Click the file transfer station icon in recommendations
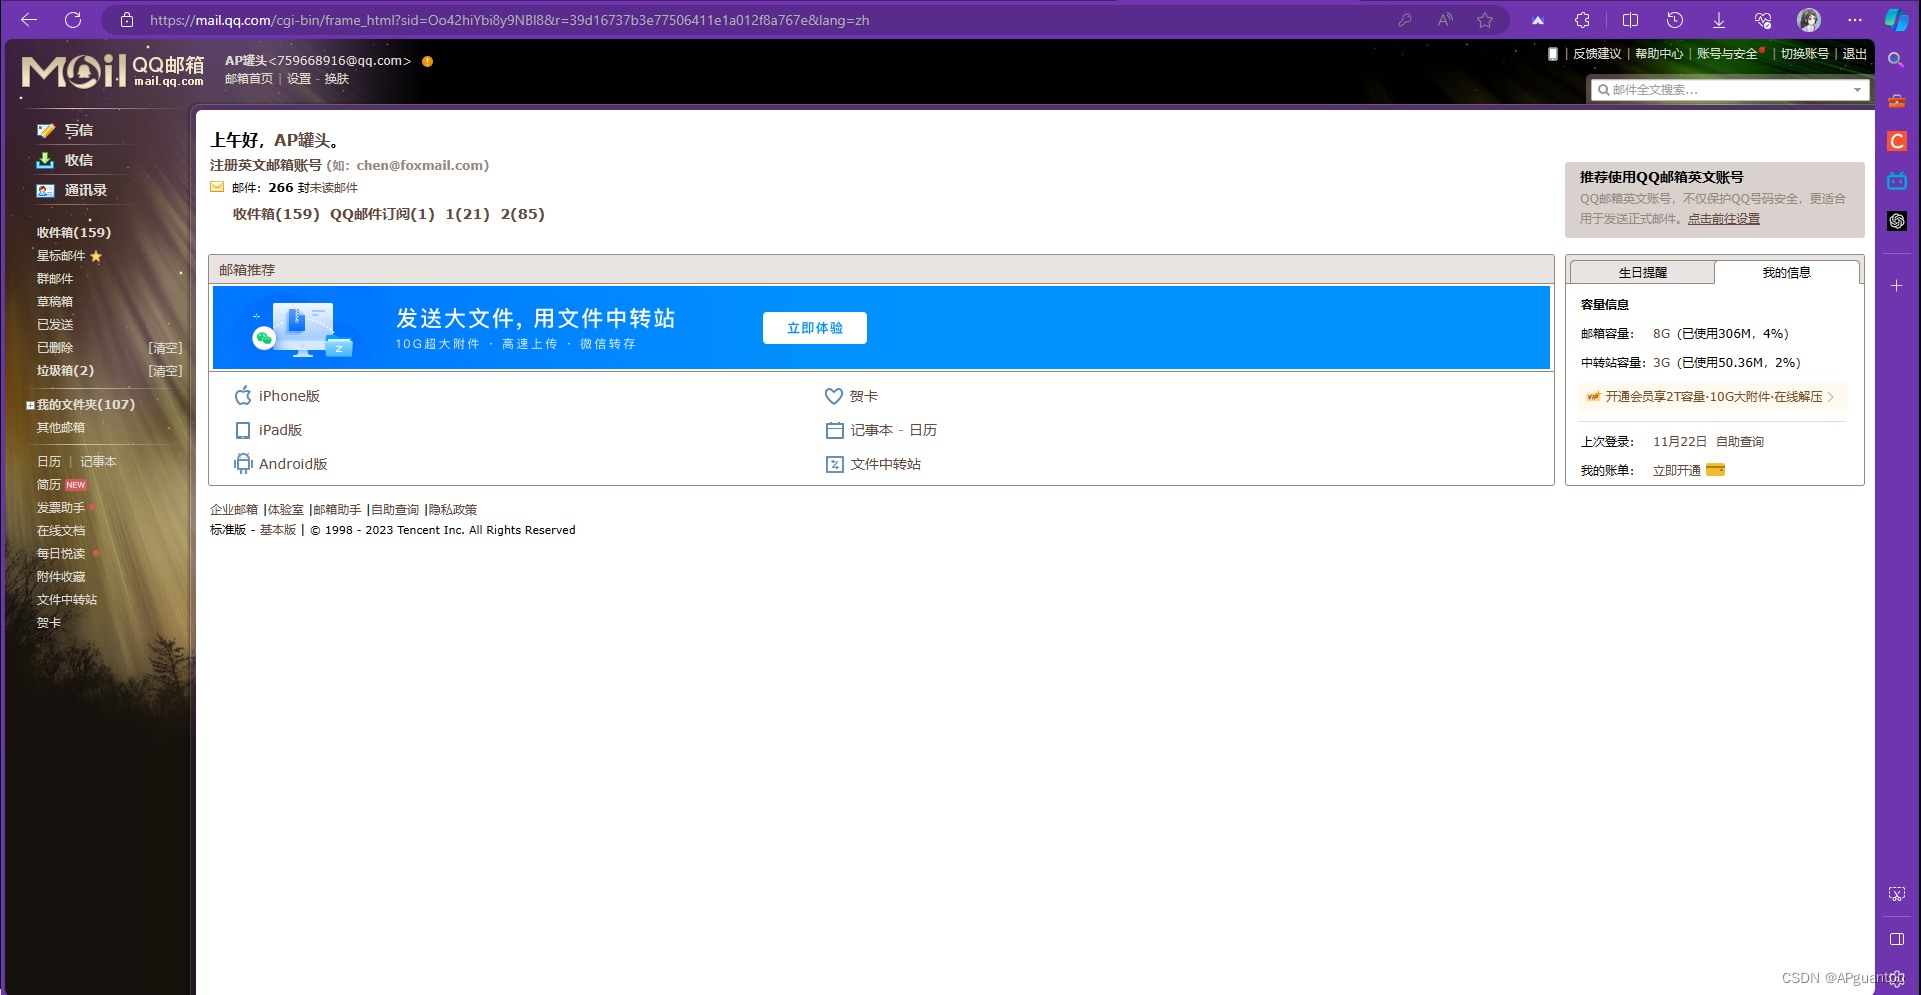1921x995 pixels. (835, 464)
